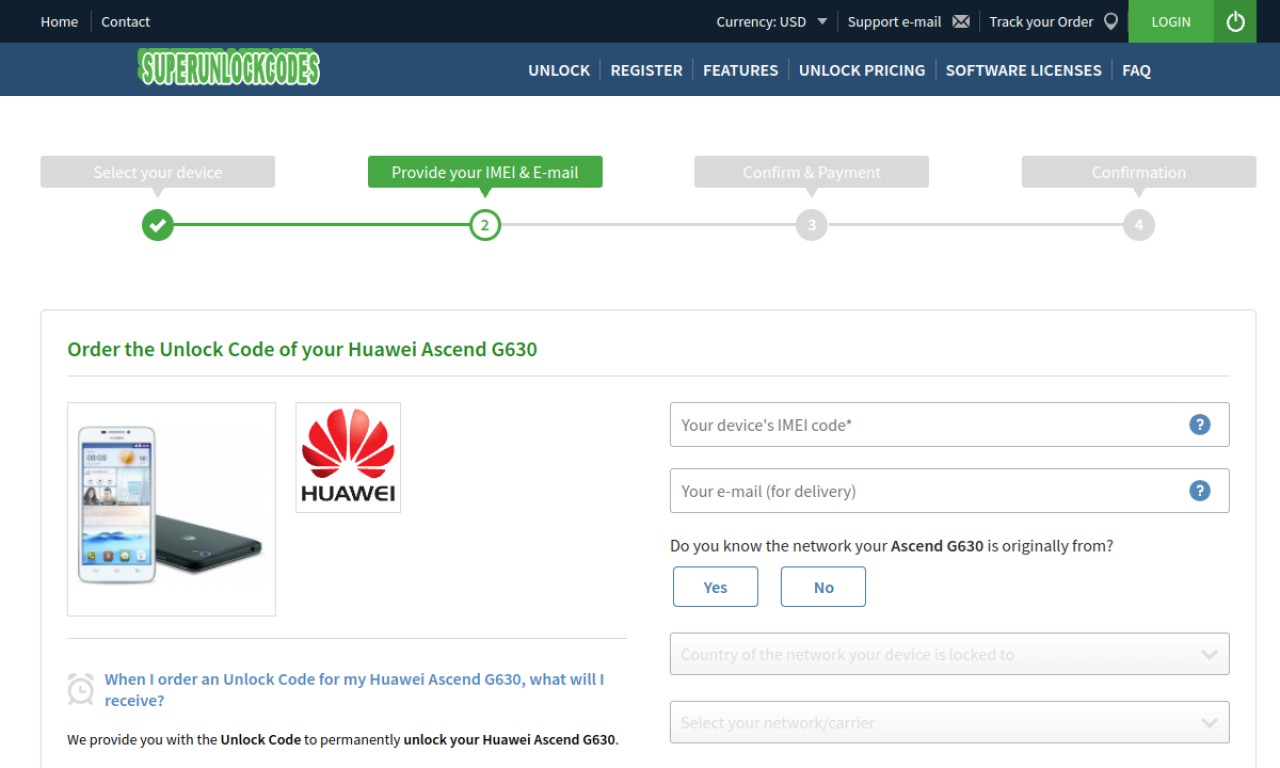Click the envelope icon for support e-mail

pos(961,21)
